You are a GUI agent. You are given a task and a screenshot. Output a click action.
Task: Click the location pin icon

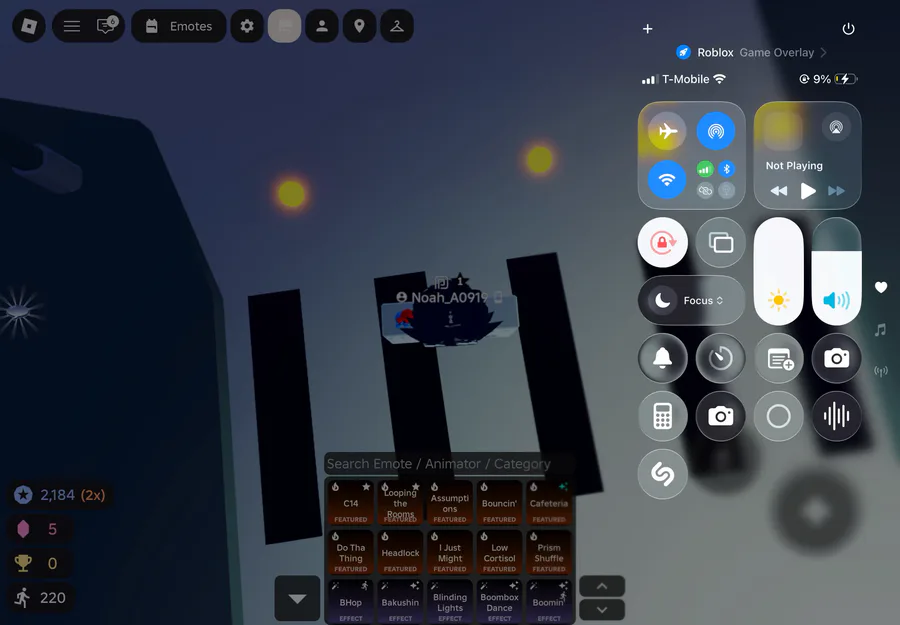[359, 26]
